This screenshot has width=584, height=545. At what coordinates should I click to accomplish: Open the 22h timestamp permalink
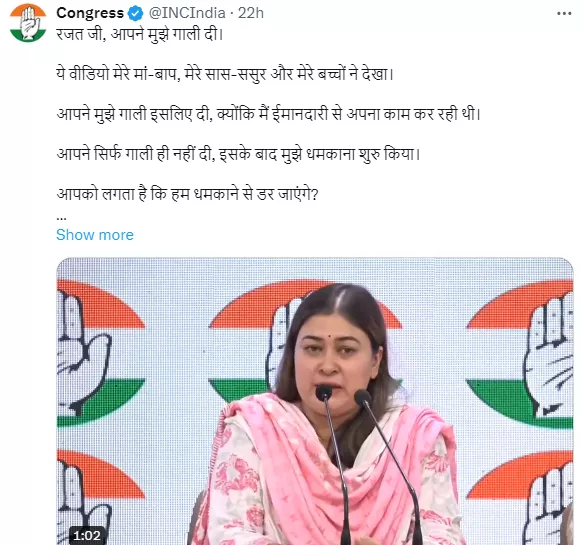[x=251, y=13]
